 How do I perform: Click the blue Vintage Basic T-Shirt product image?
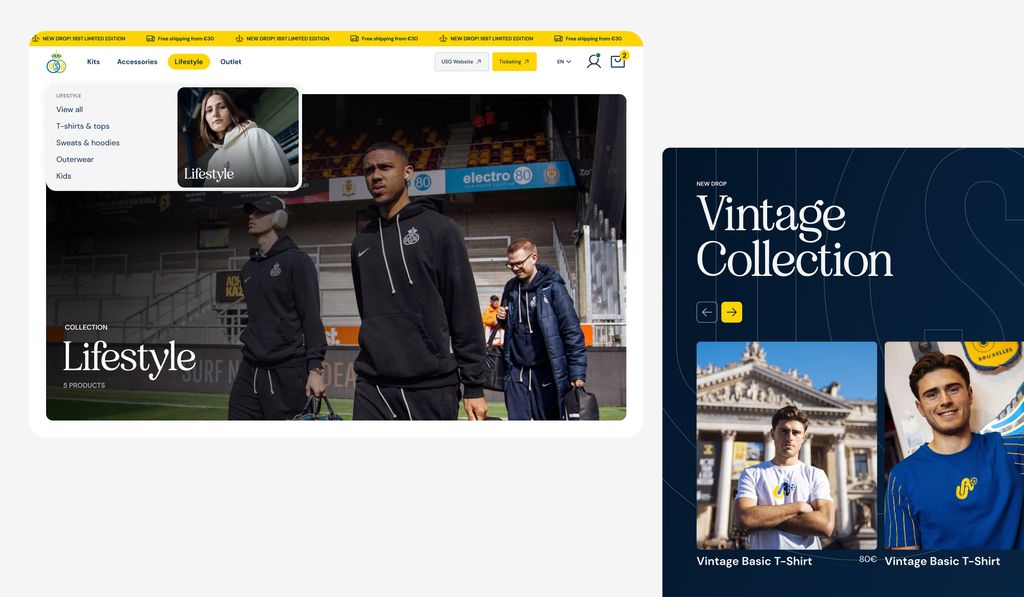pyautogui.click(x=954, y=445)
